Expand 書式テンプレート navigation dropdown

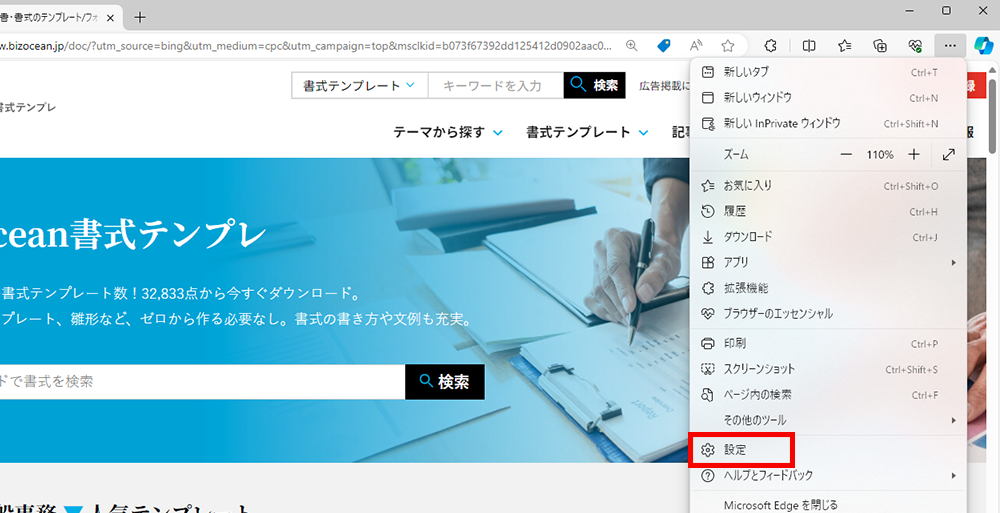coord(587,132)
